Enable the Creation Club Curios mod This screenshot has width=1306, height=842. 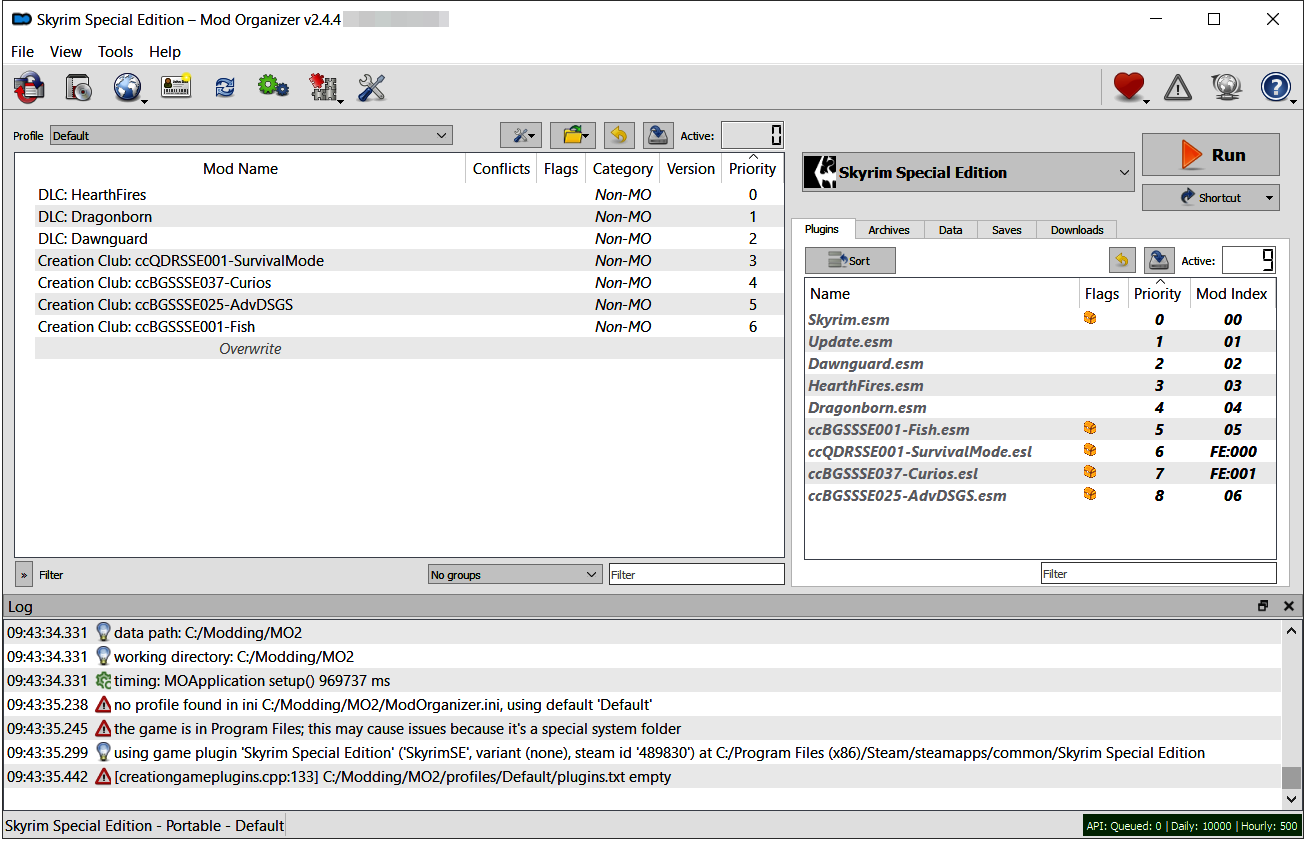[x=26, y=282]
